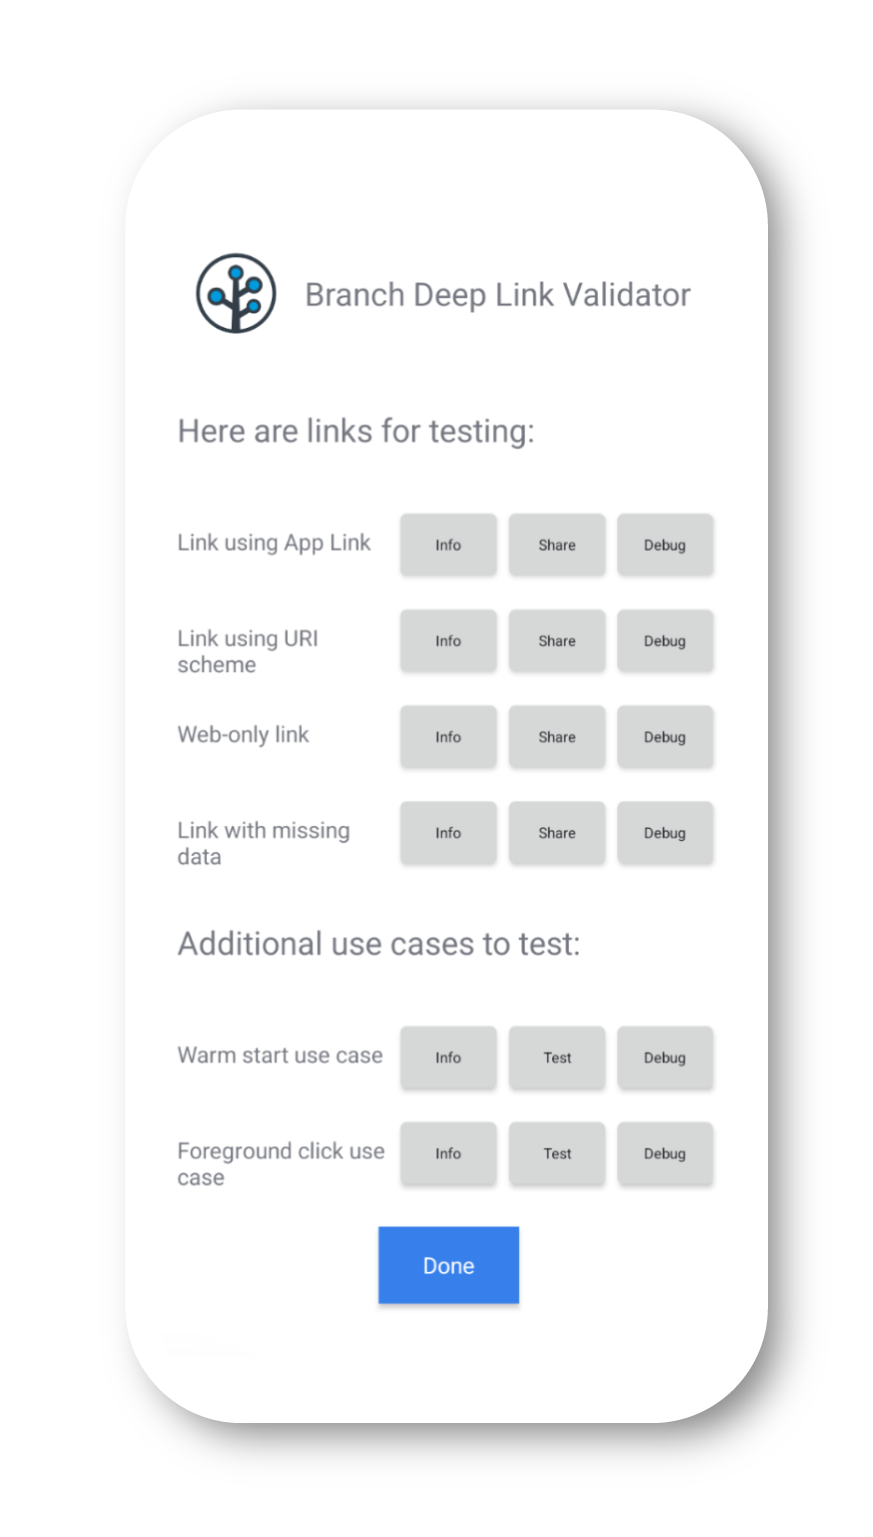The height and width of the screenshot is (1537, 873).
Task: Open Info for Link using App Link
Action: coord(448,545)
